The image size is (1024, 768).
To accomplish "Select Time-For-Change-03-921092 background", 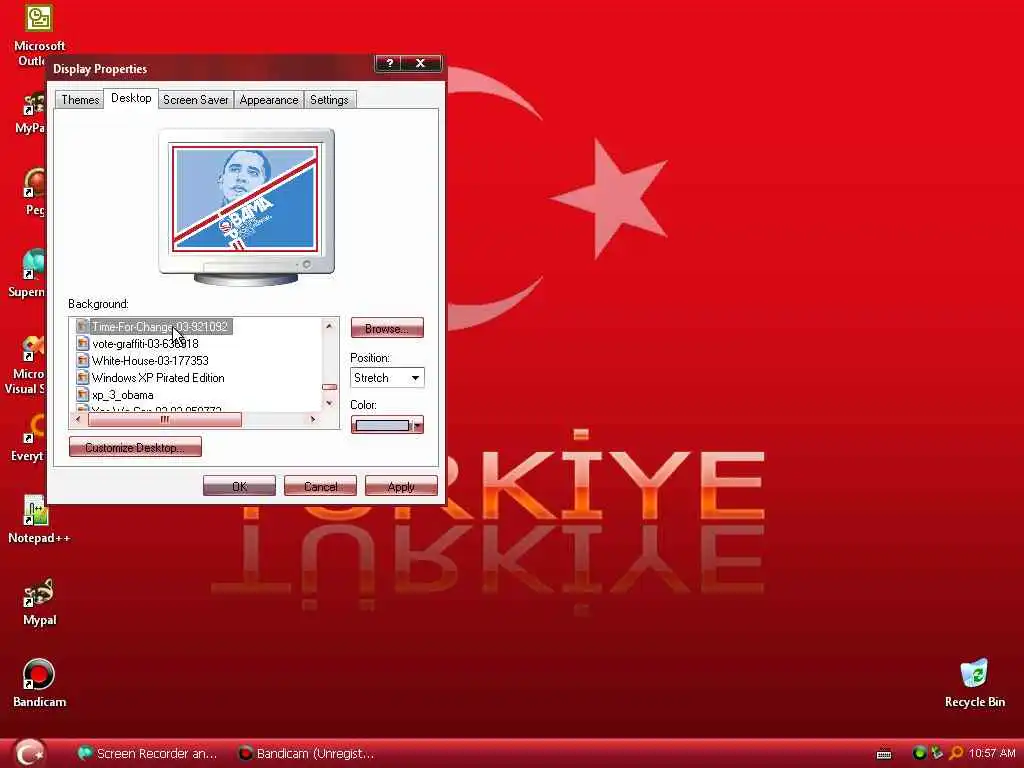I will point(159,327).
